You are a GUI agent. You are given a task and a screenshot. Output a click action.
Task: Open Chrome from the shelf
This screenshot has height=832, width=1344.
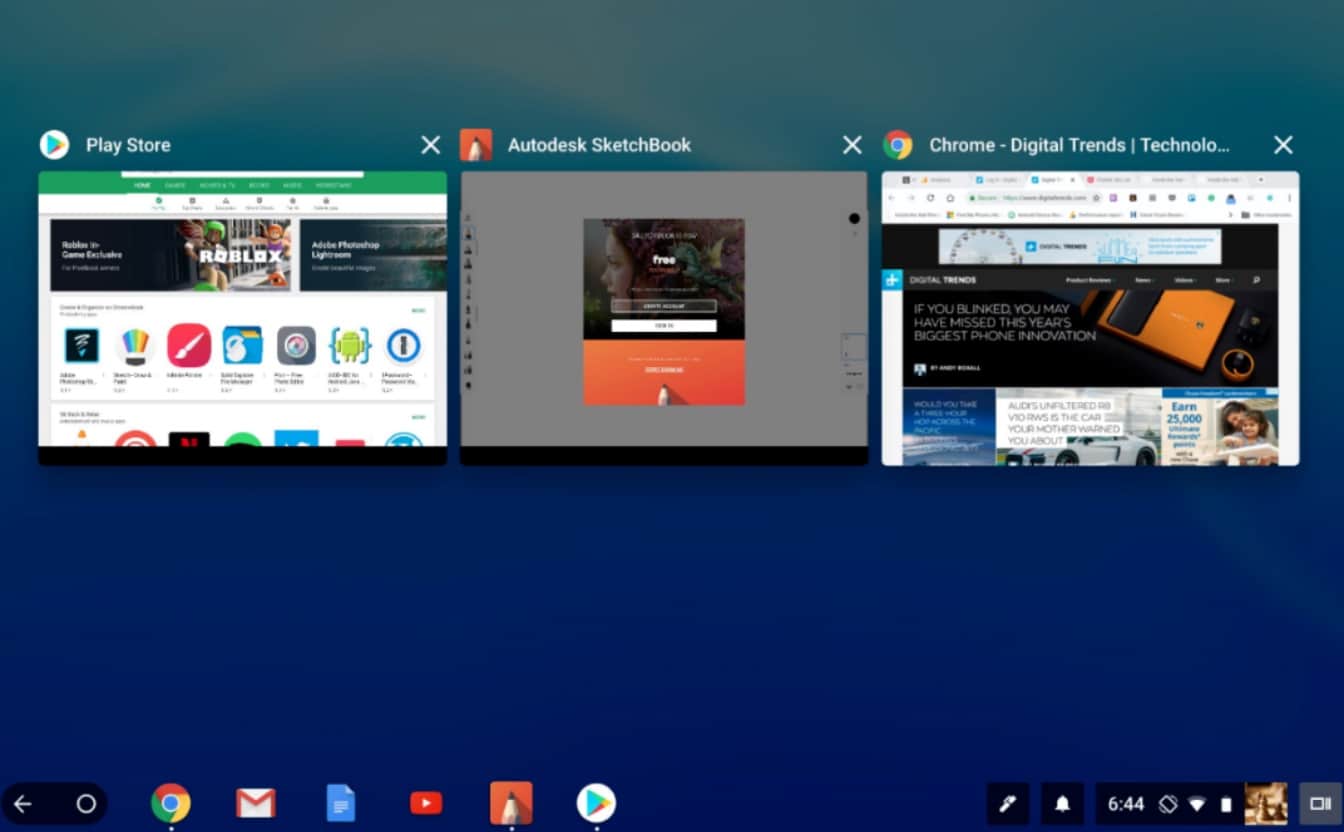coord(171,802)
